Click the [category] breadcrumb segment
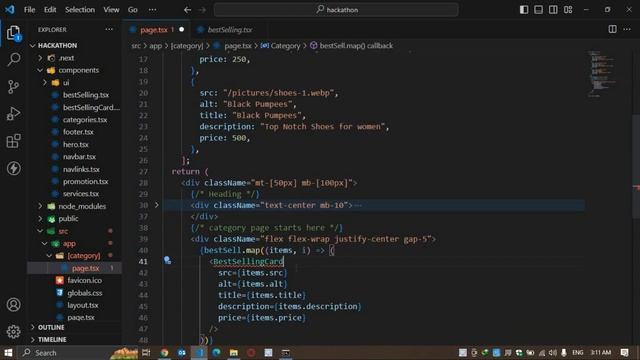 click(x=187, y=46)
